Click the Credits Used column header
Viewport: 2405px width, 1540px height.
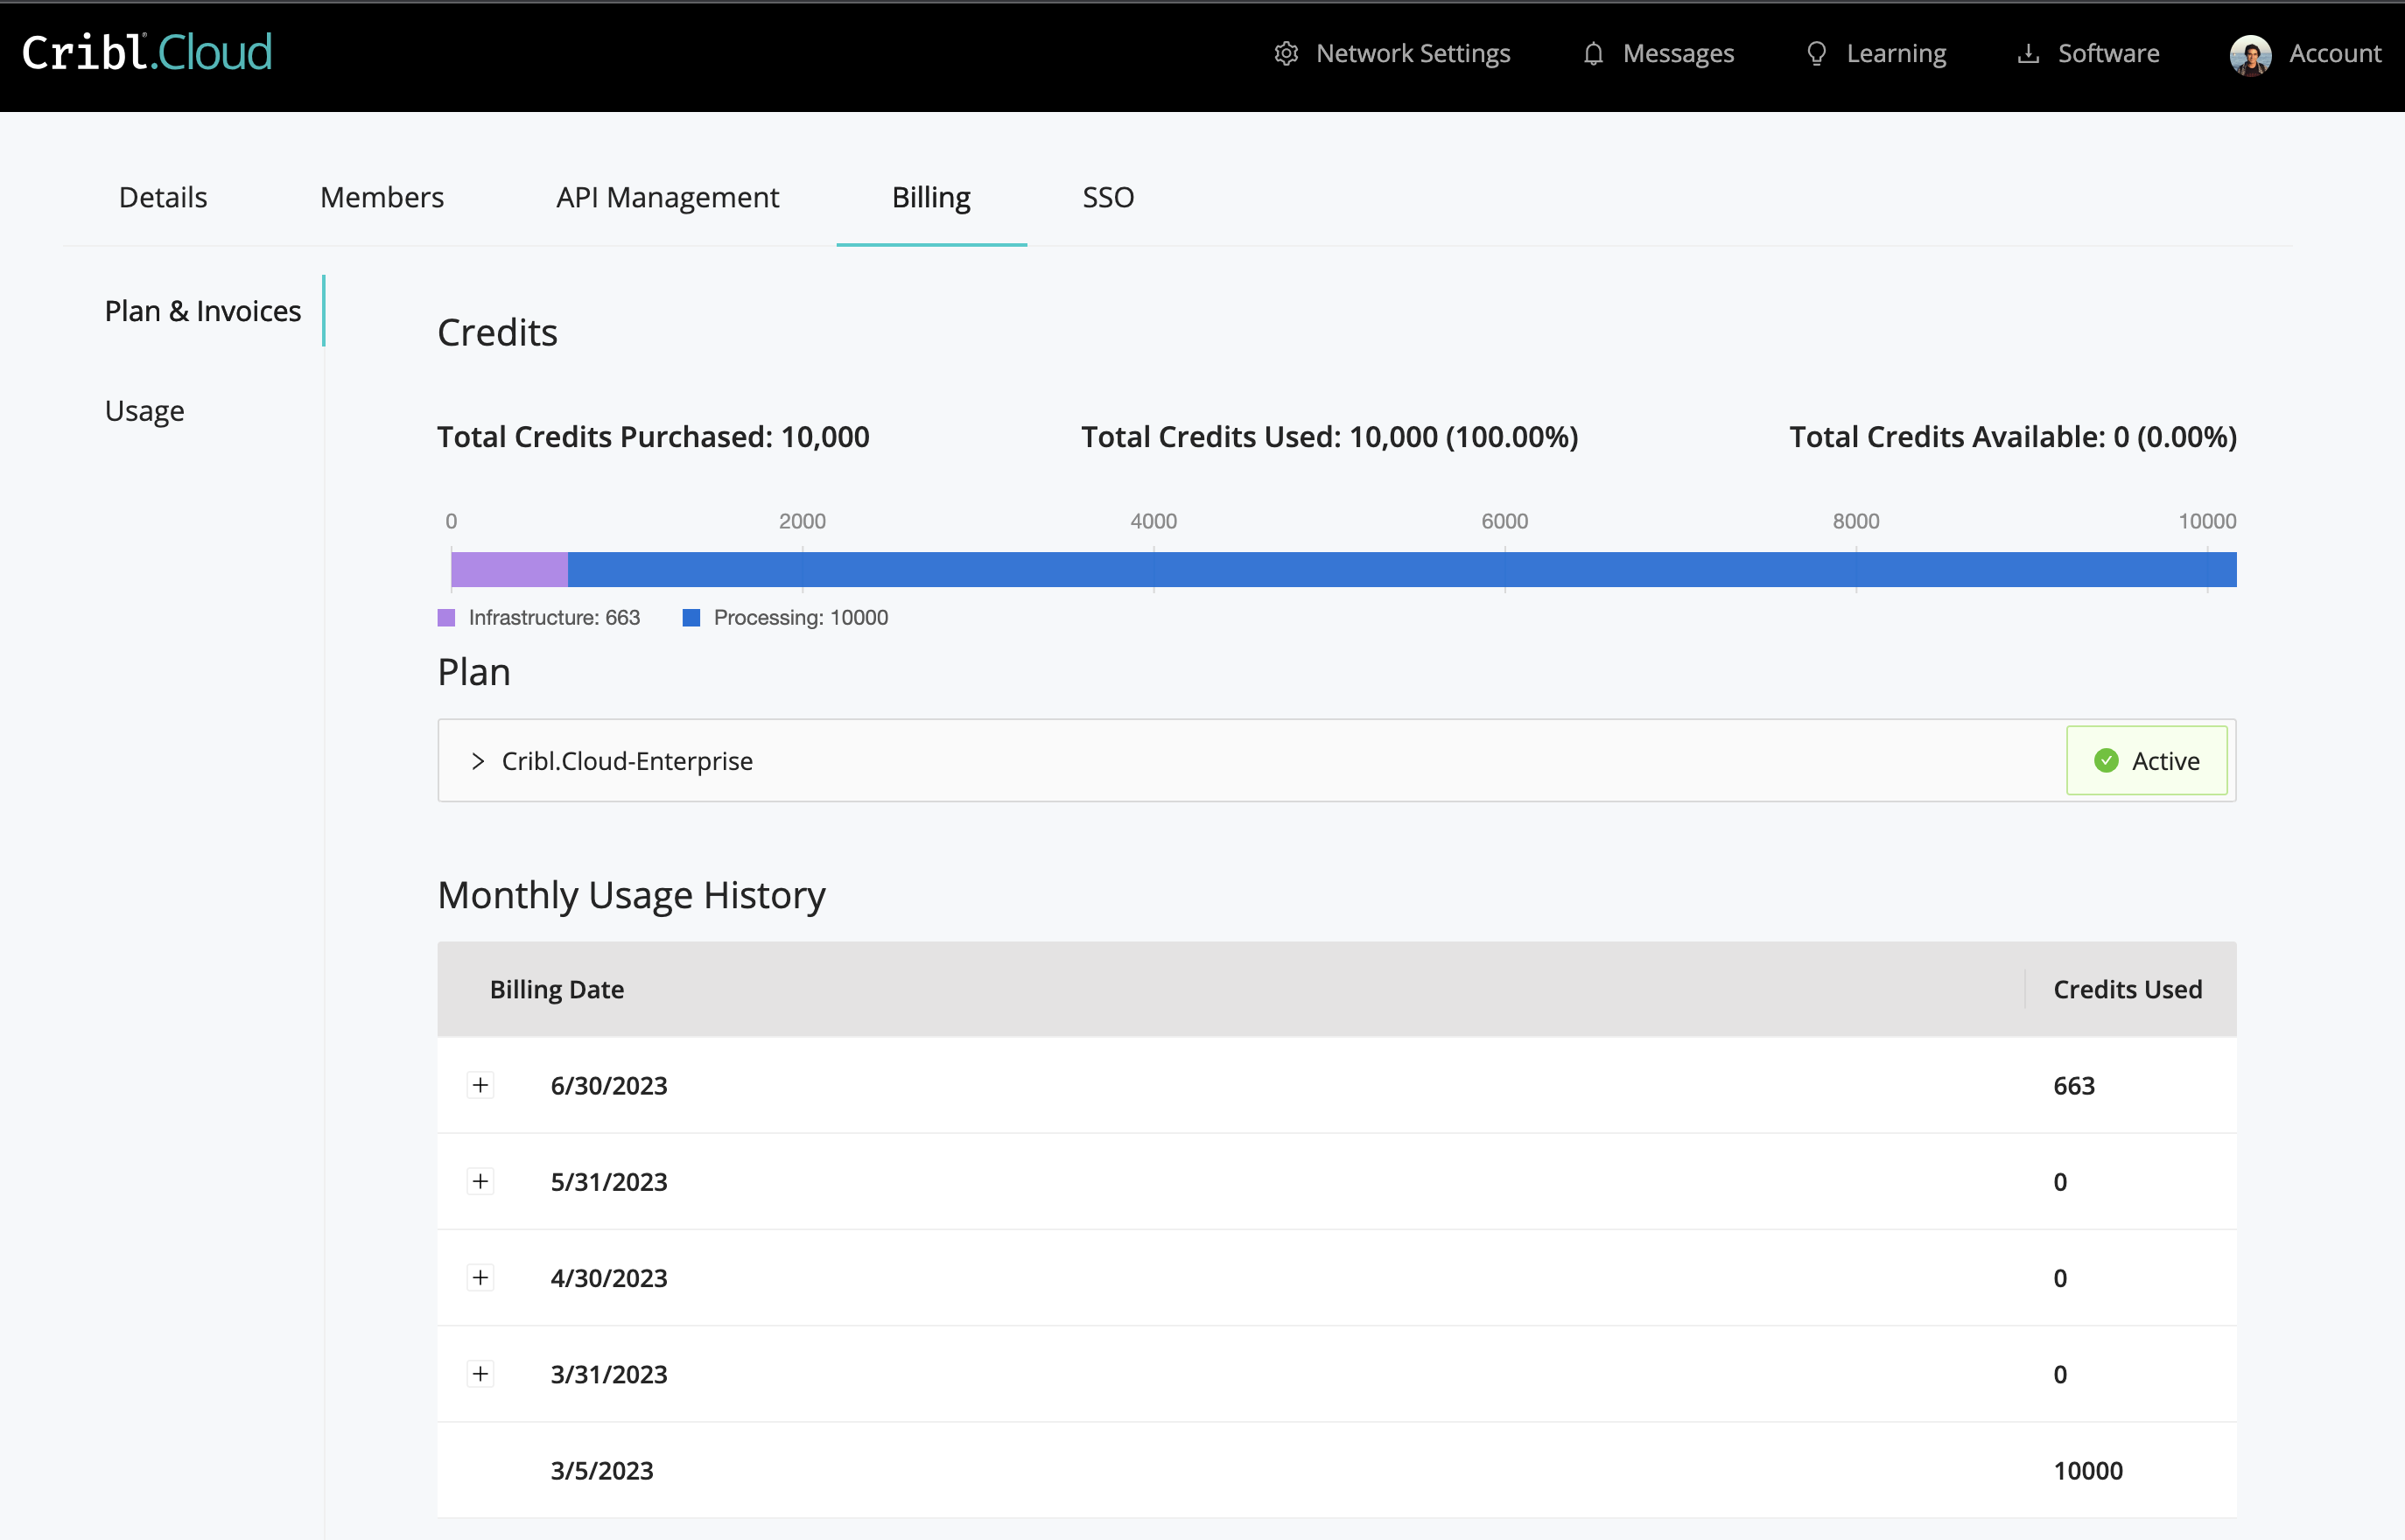2128,988
